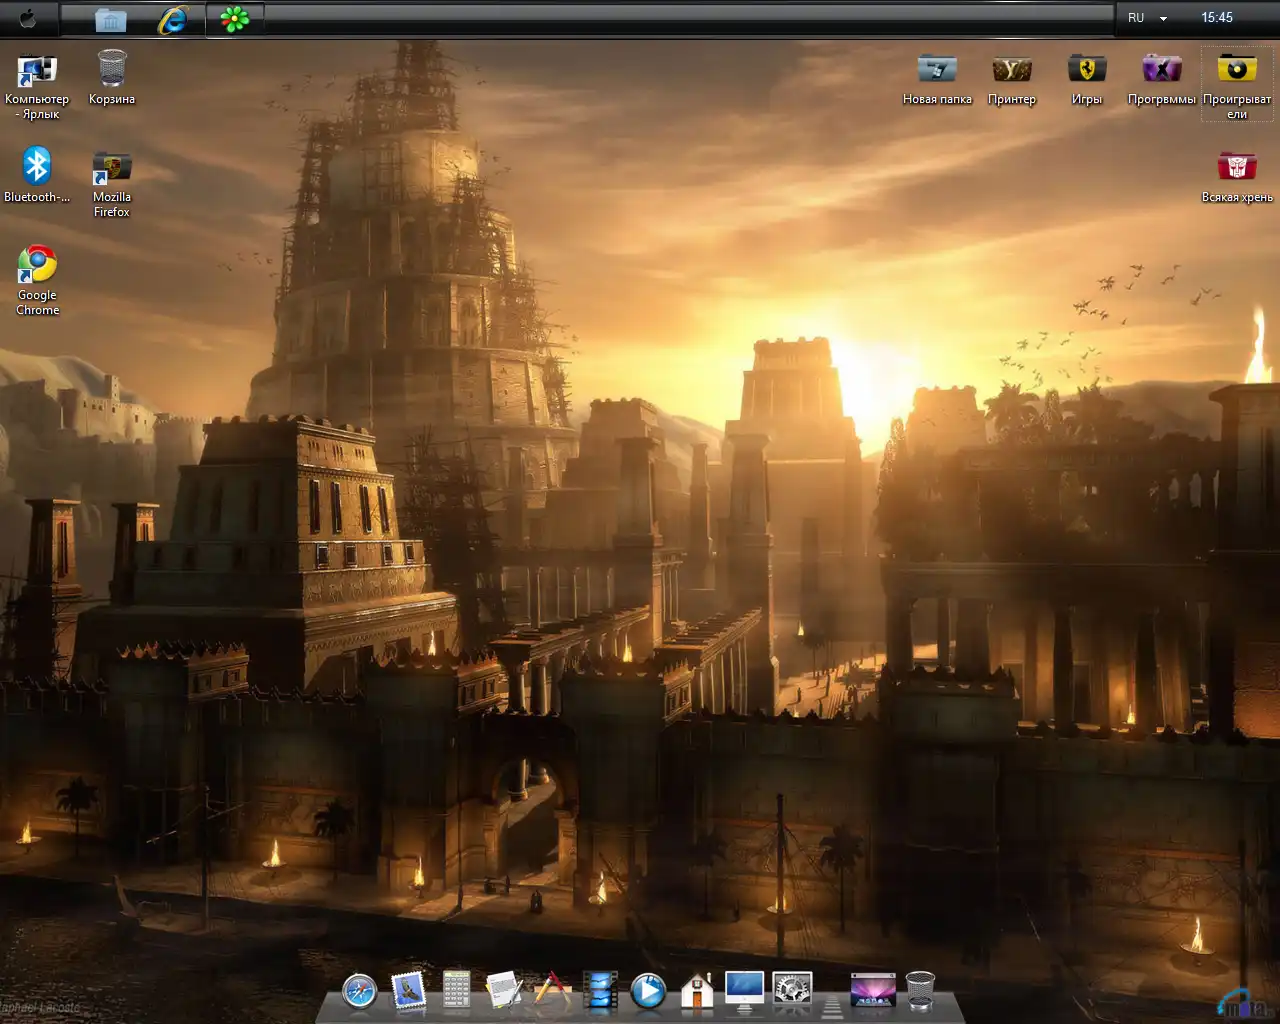
Task: Click the ICQ flower icon in taskbar
Action: [234, 19]
